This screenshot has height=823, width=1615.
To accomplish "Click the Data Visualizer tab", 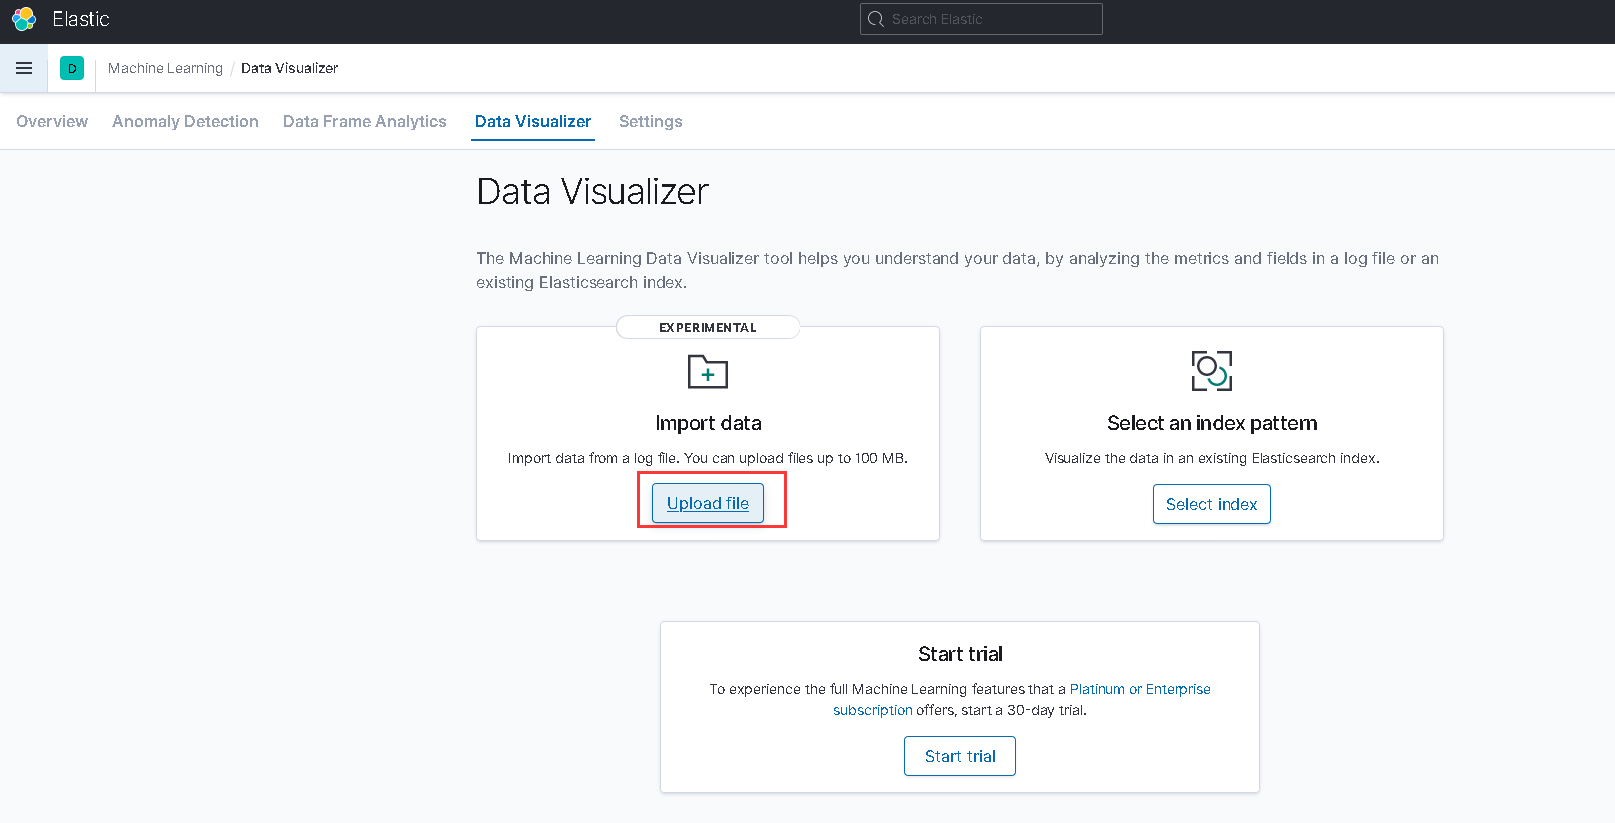I will [x=533, y=121].
